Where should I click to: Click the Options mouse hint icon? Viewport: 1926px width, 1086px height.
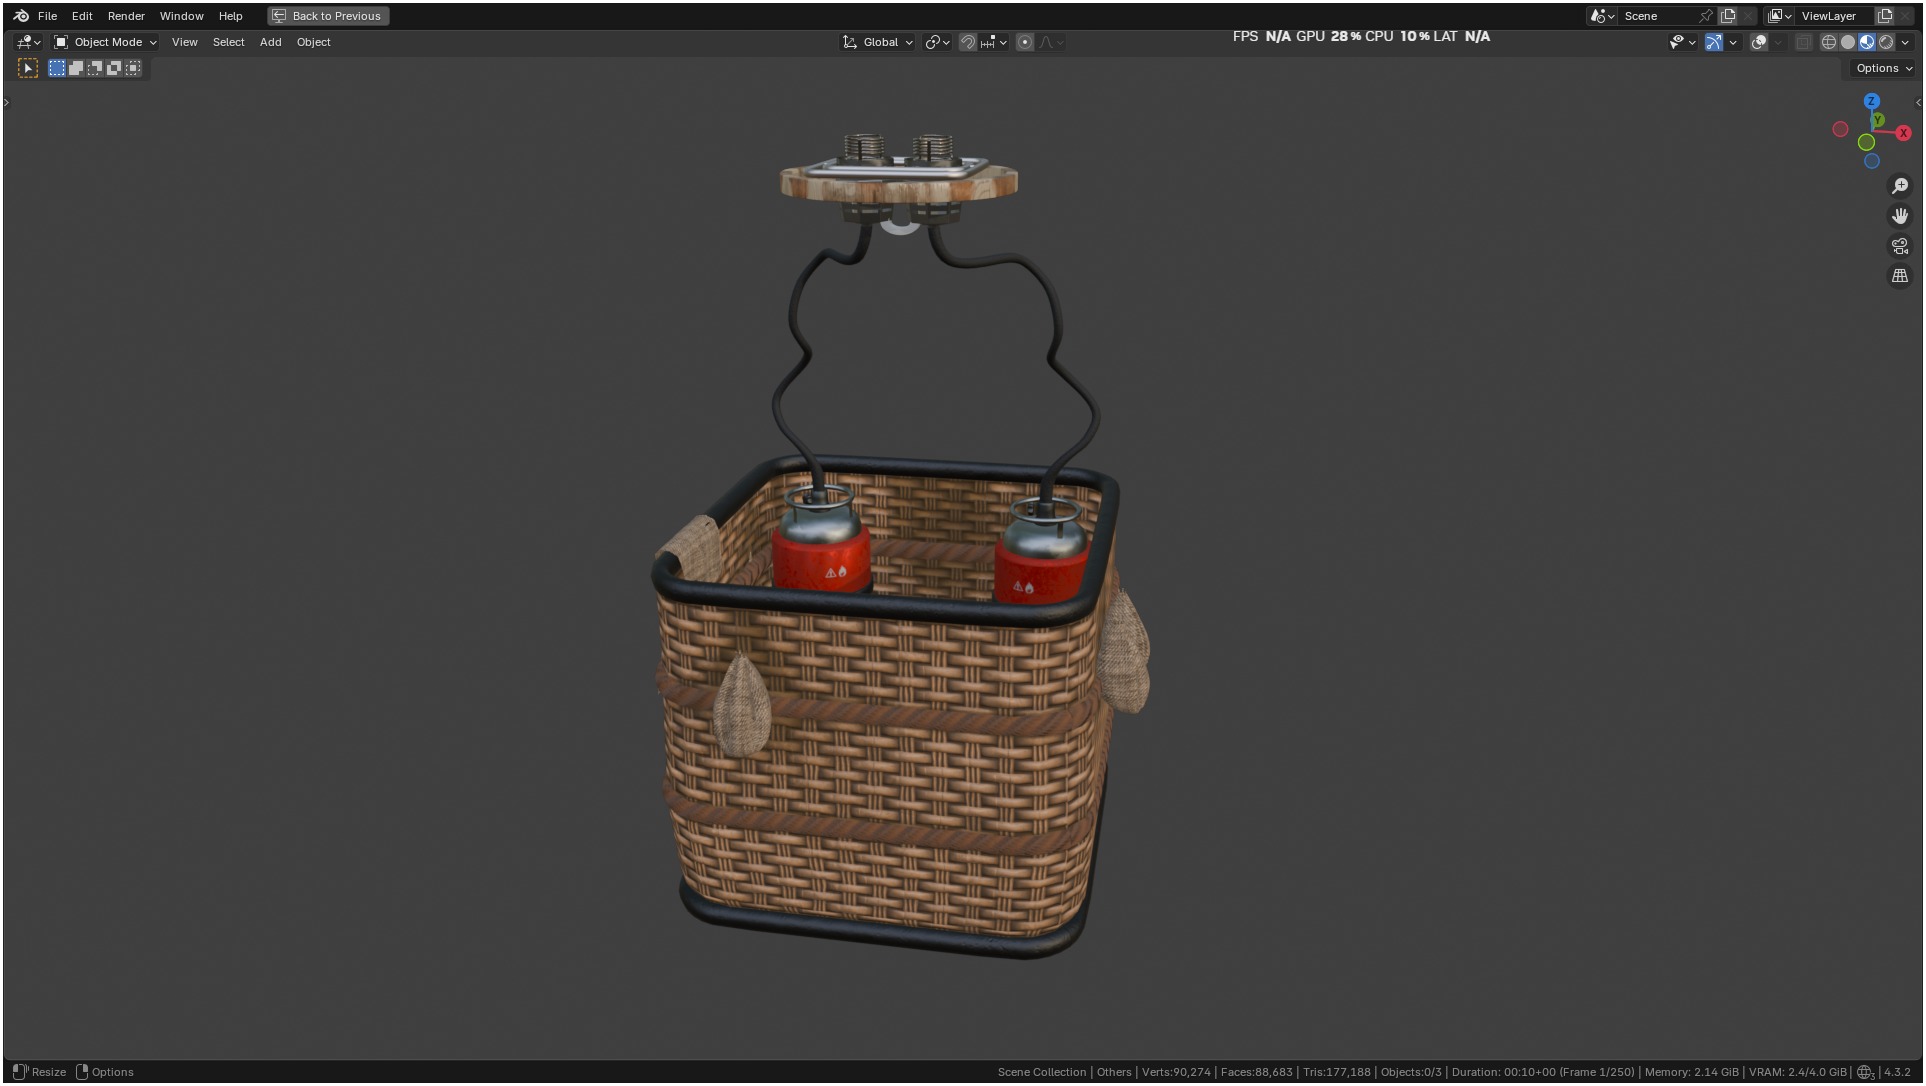(x=82, y=1072)
